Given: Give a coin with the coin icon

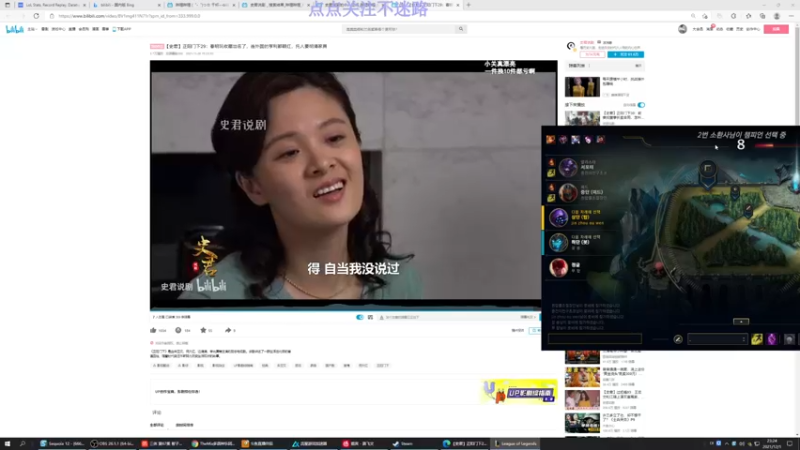Looking at the screenshot, I should point(178,330).
